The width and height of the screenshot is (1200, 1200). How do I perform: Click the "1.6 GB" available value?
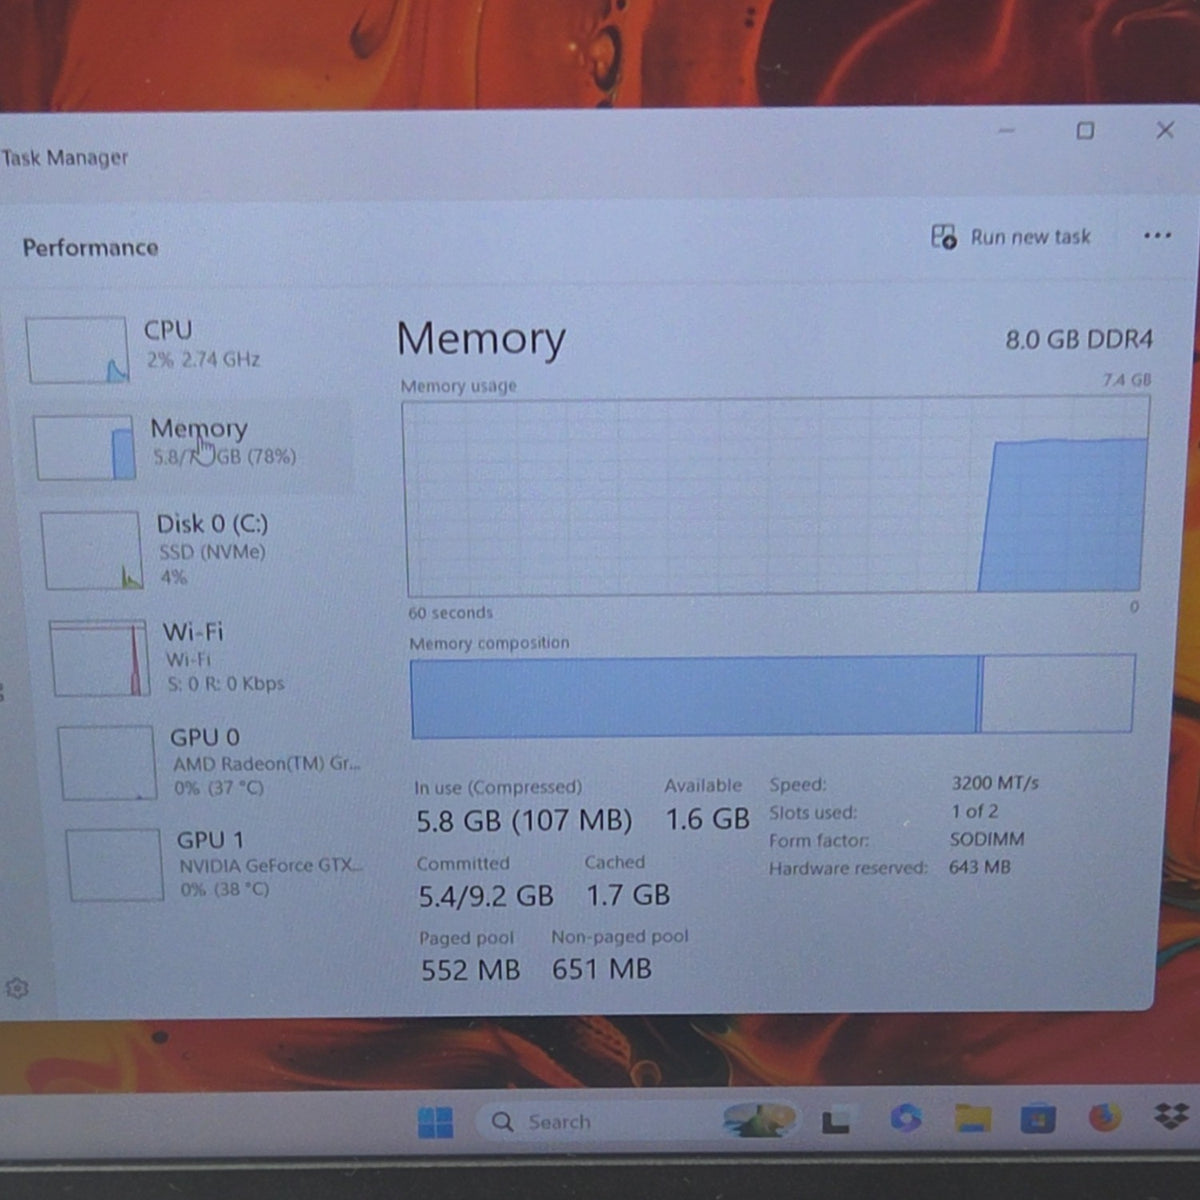pyautogui.click(x=707, y=819)
